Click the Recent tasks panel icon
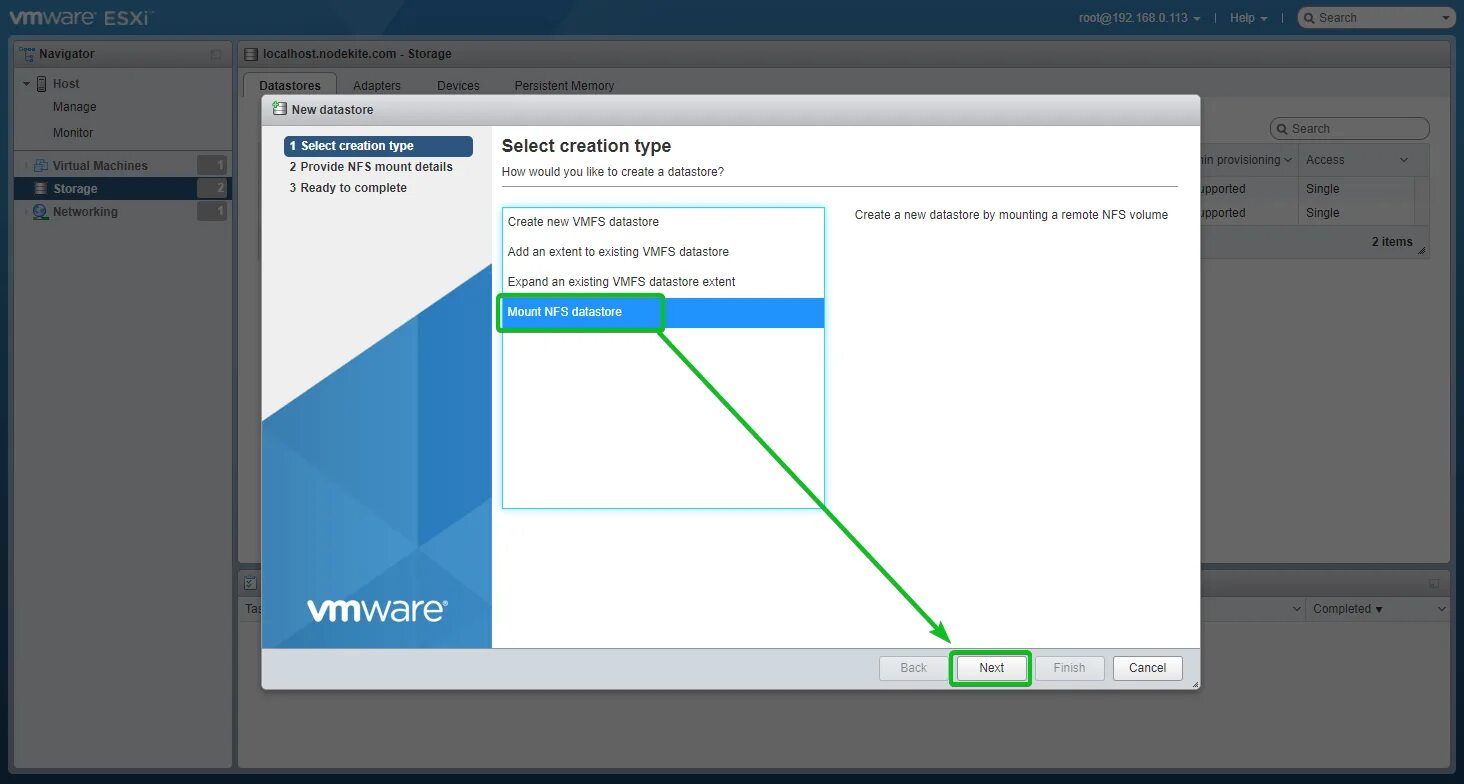The height and width of the screenshot is (784, 1464). [x=251, y=583]
